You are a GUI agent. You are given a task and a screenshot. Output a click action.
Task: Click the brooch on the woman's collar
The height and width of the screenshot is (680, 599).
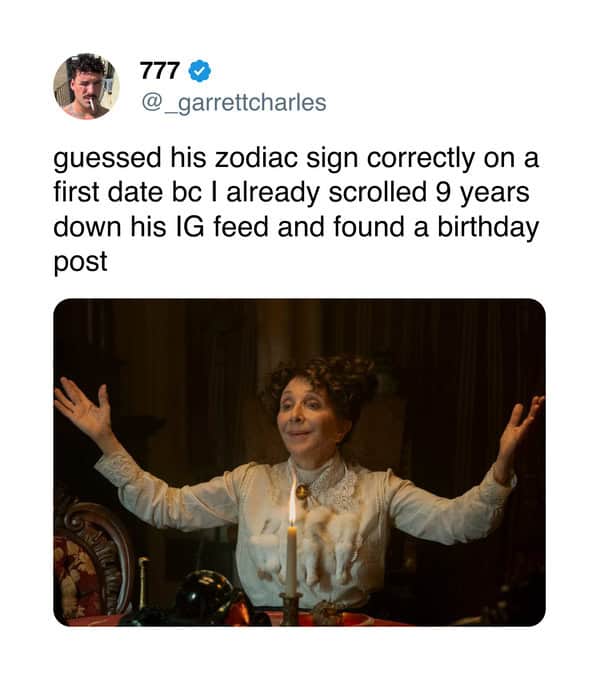[x=303, y=491]
